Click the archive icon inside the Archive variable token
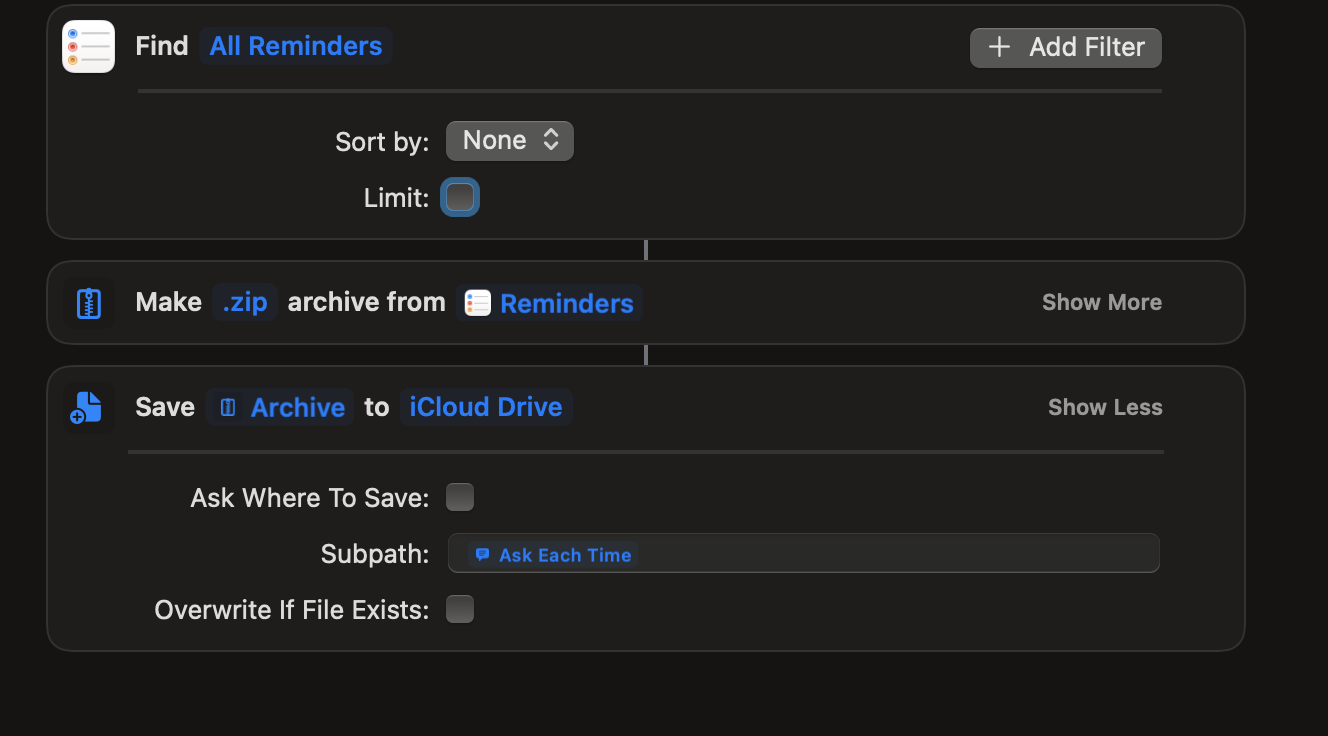The height and width of the screenshot is (736, 1328). point(226,407)
